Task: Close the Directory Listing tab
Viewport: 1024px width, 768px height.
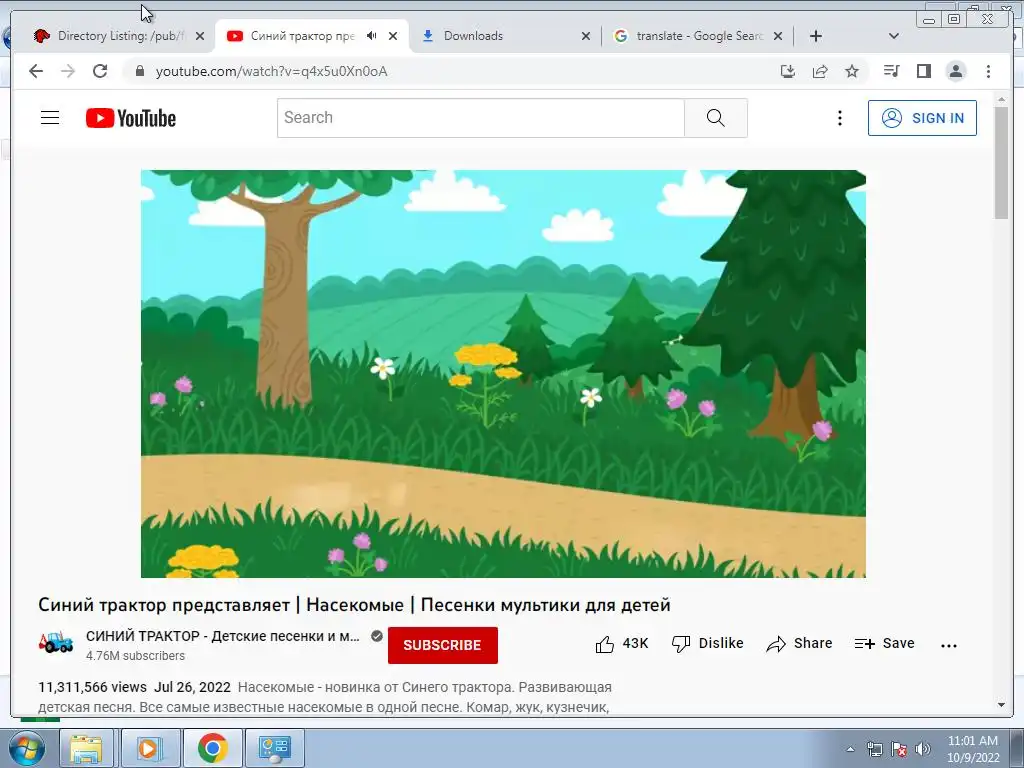Action: 200,36
